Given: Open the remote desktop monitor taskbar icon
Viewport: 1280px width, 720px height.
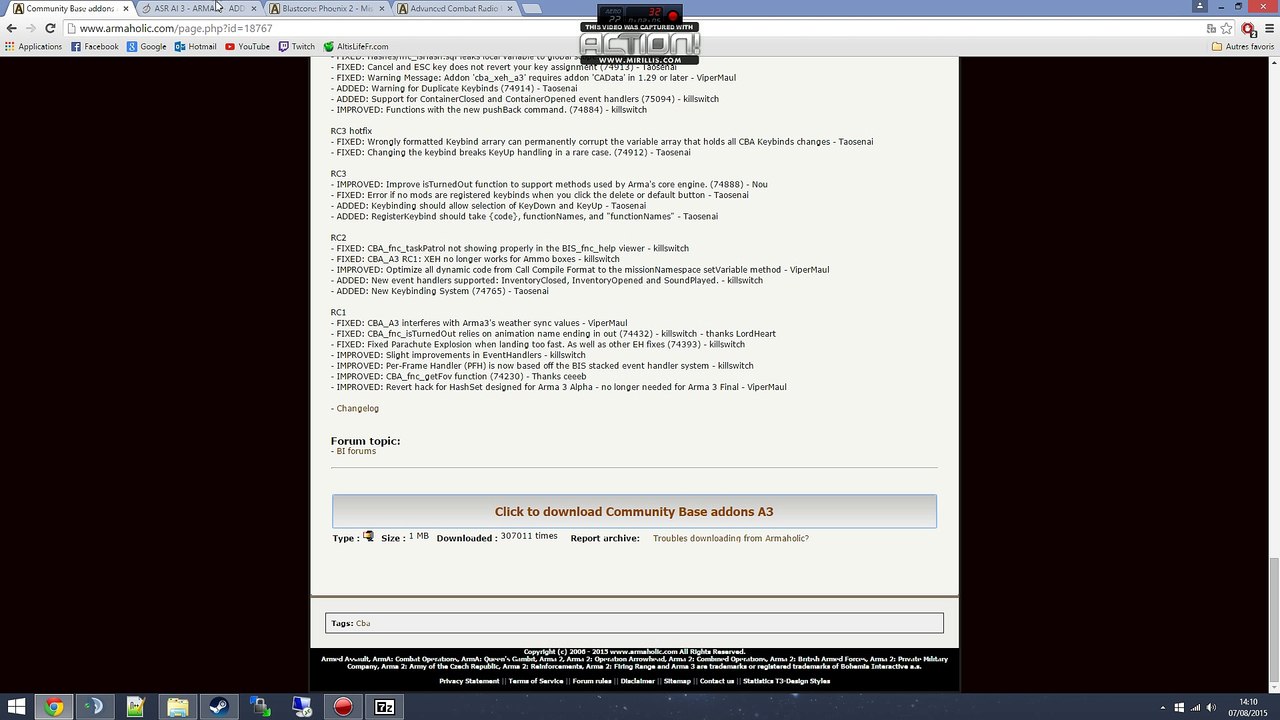Looking at the screenshot, I should 301,707.
